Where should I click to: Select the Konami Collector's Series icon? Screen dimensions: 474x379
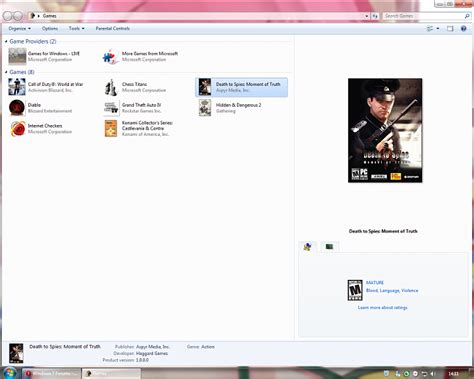(111, 128)
